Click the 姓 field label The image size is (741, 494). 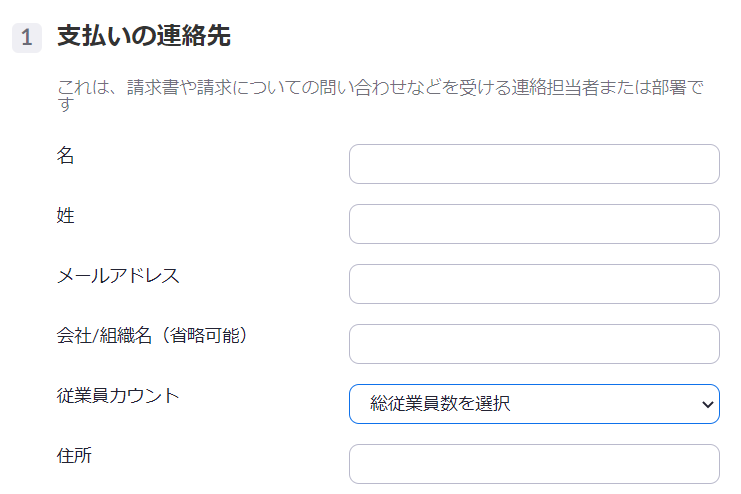[x=66, y=215]
